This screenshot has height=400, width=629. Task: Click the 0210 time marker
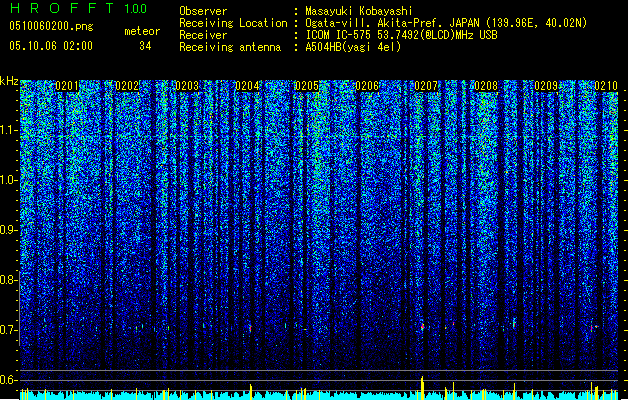(606, 86)
